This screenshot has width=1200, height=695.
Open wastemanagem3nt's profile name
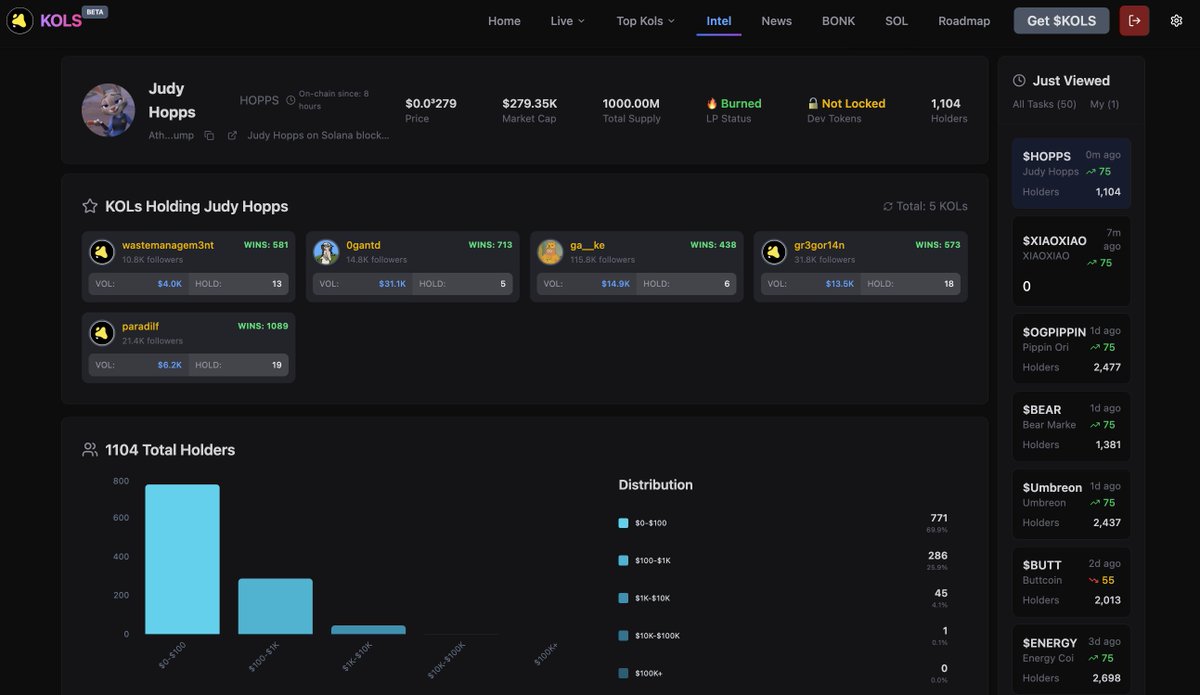click(x=168, y=245)
